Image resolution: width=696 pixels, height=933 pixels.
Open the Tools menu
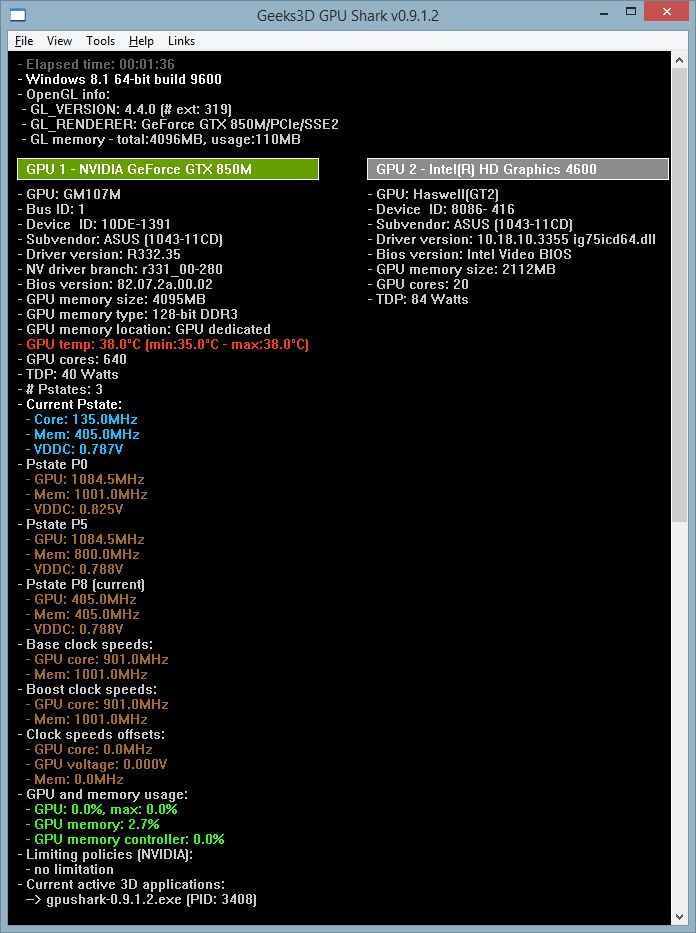pos(101,40)
